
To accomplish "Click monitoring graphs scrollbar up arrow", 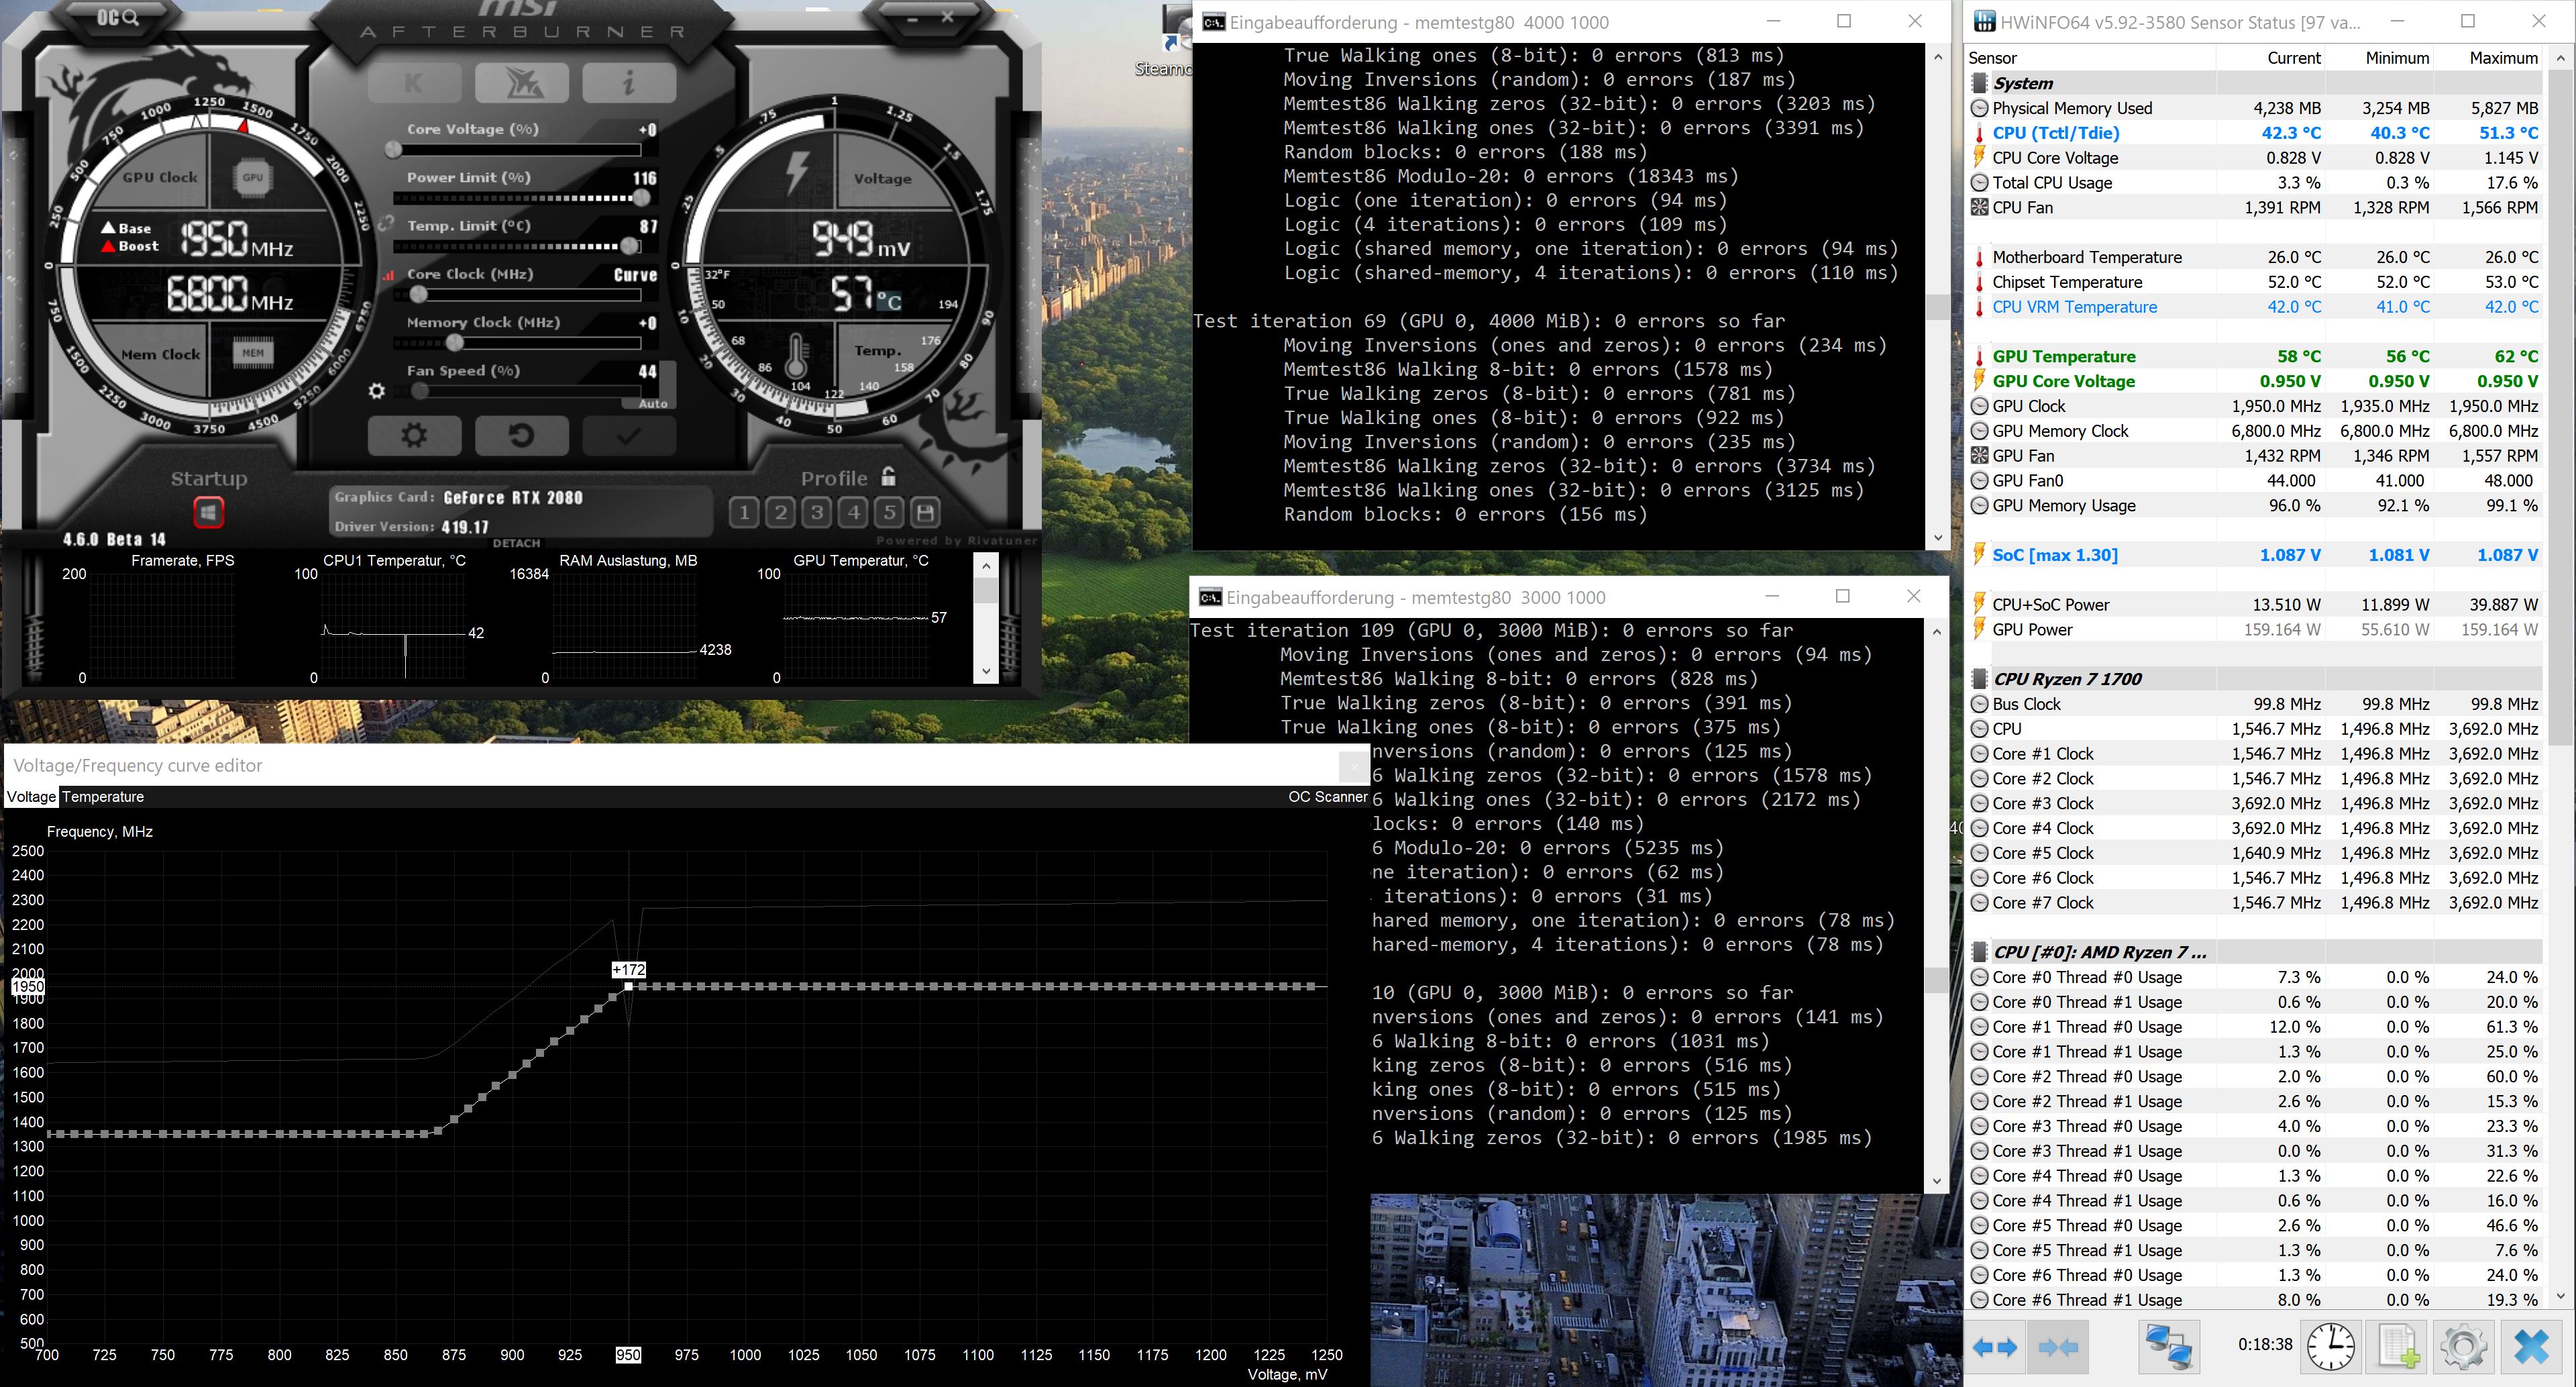I will tap(986, 566).
